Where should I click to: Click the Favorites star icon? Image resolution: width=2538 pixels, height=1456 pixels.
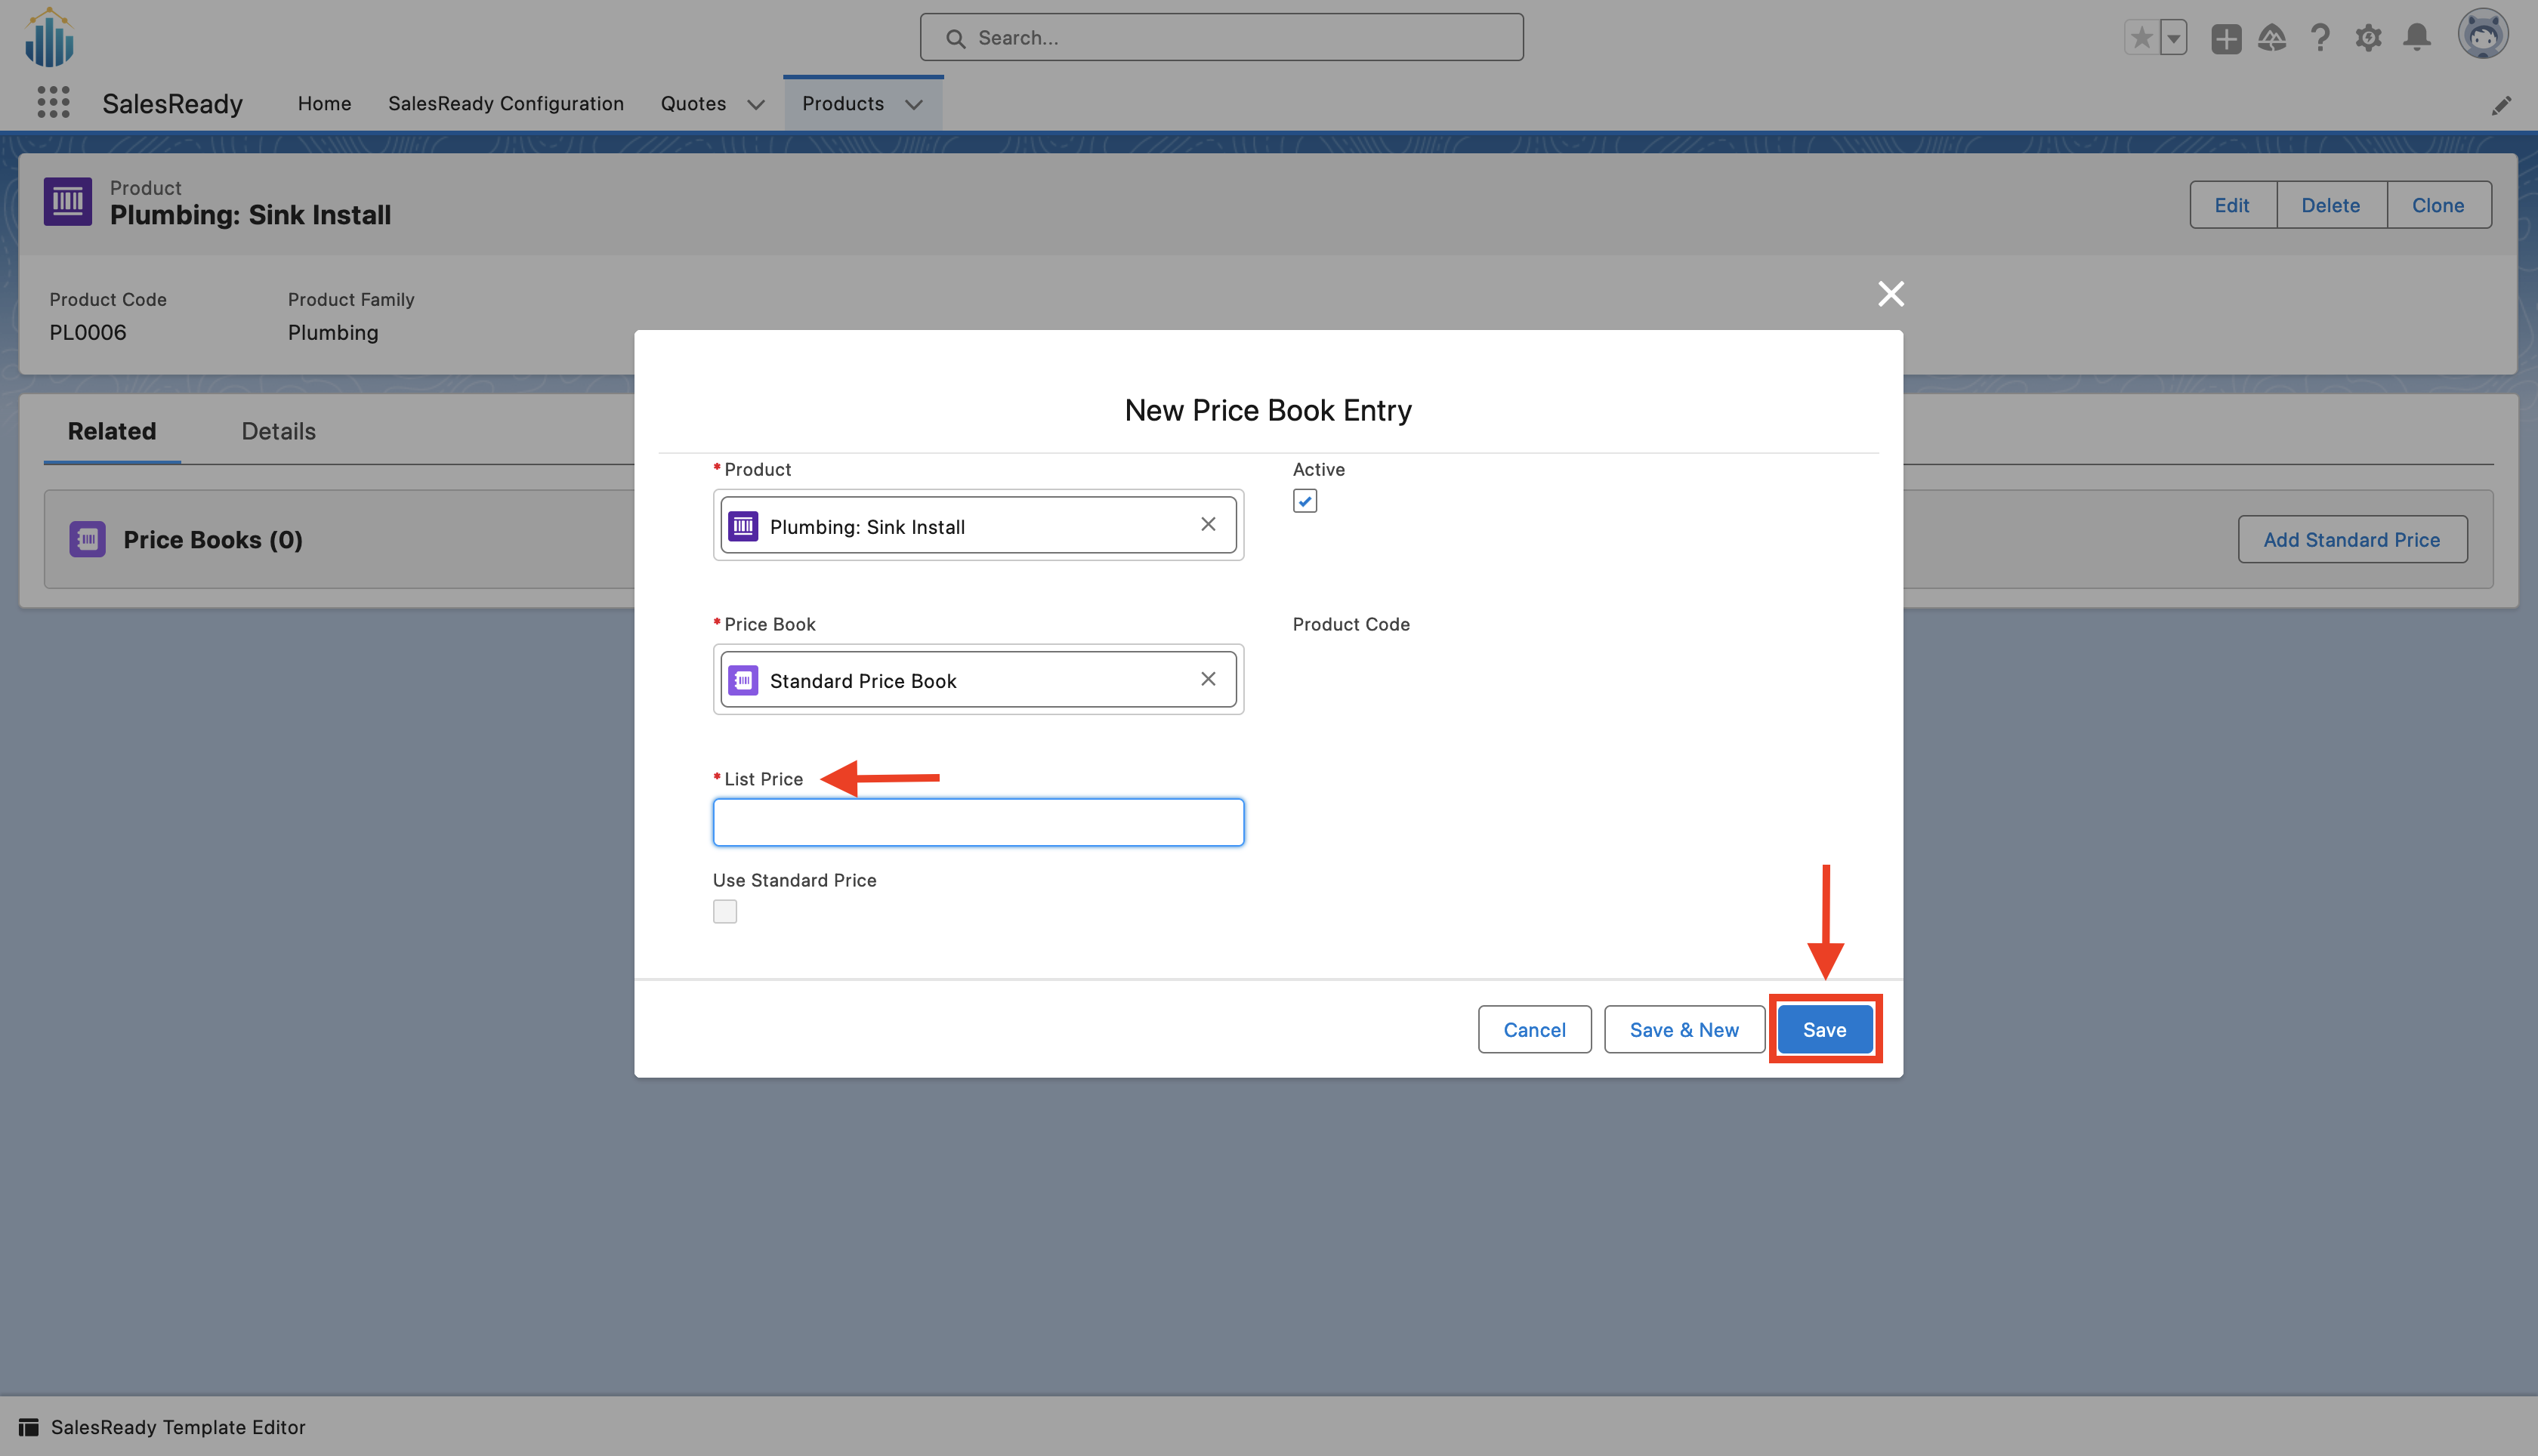click(x=2141, y=38)
